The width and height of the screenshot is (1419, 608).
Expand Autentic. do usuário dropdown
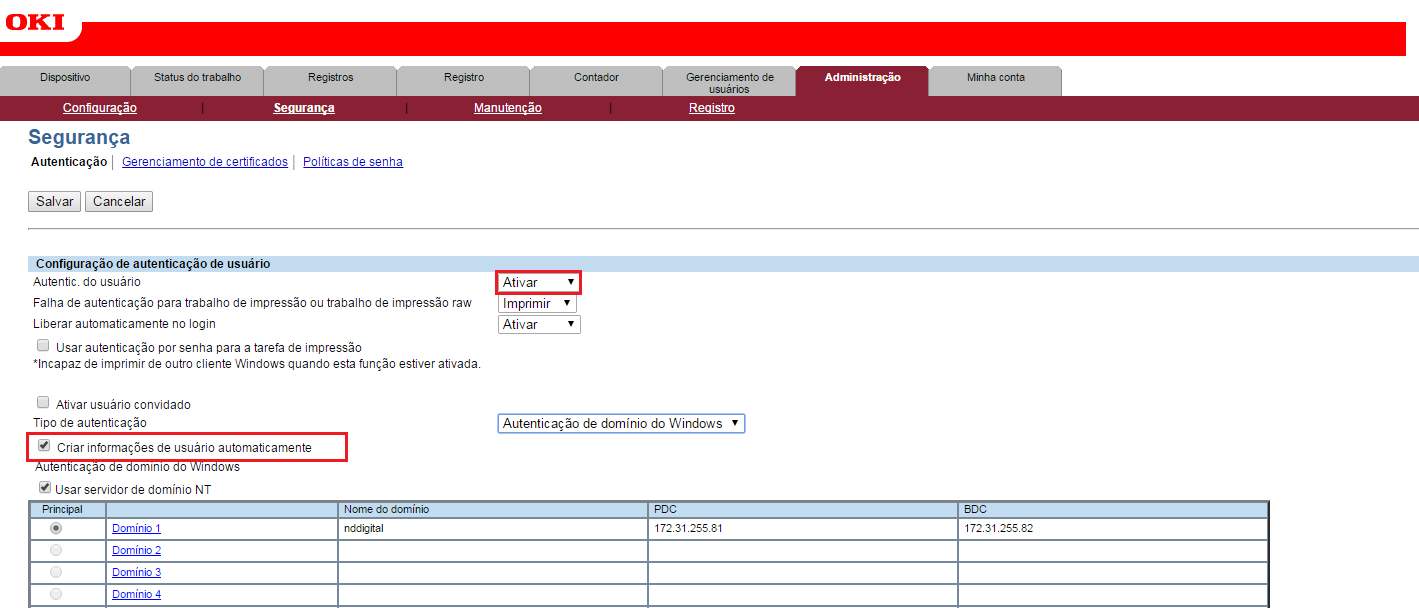[539, 283]
